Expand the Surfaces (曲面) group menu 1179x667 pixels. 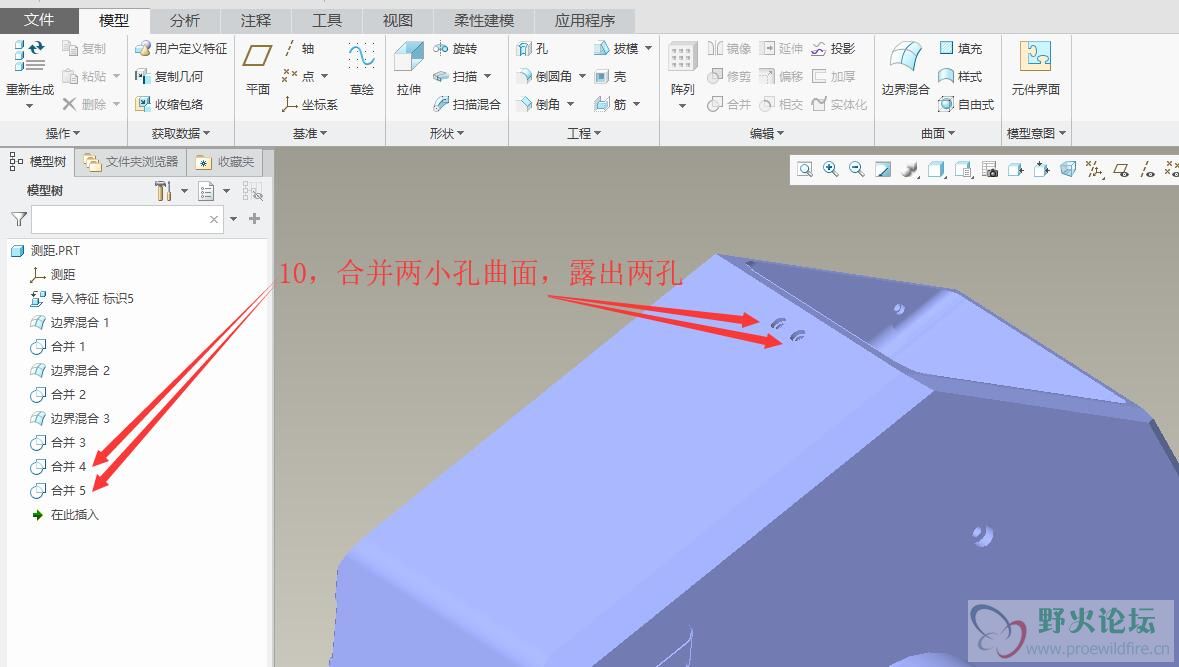(938, 133)
